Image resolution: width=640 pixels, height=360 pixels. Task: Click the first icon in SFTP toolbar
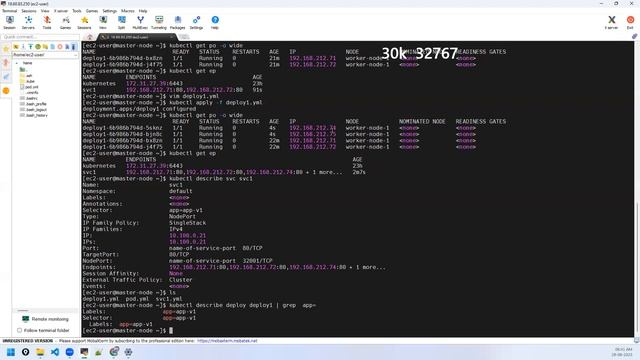16,47
